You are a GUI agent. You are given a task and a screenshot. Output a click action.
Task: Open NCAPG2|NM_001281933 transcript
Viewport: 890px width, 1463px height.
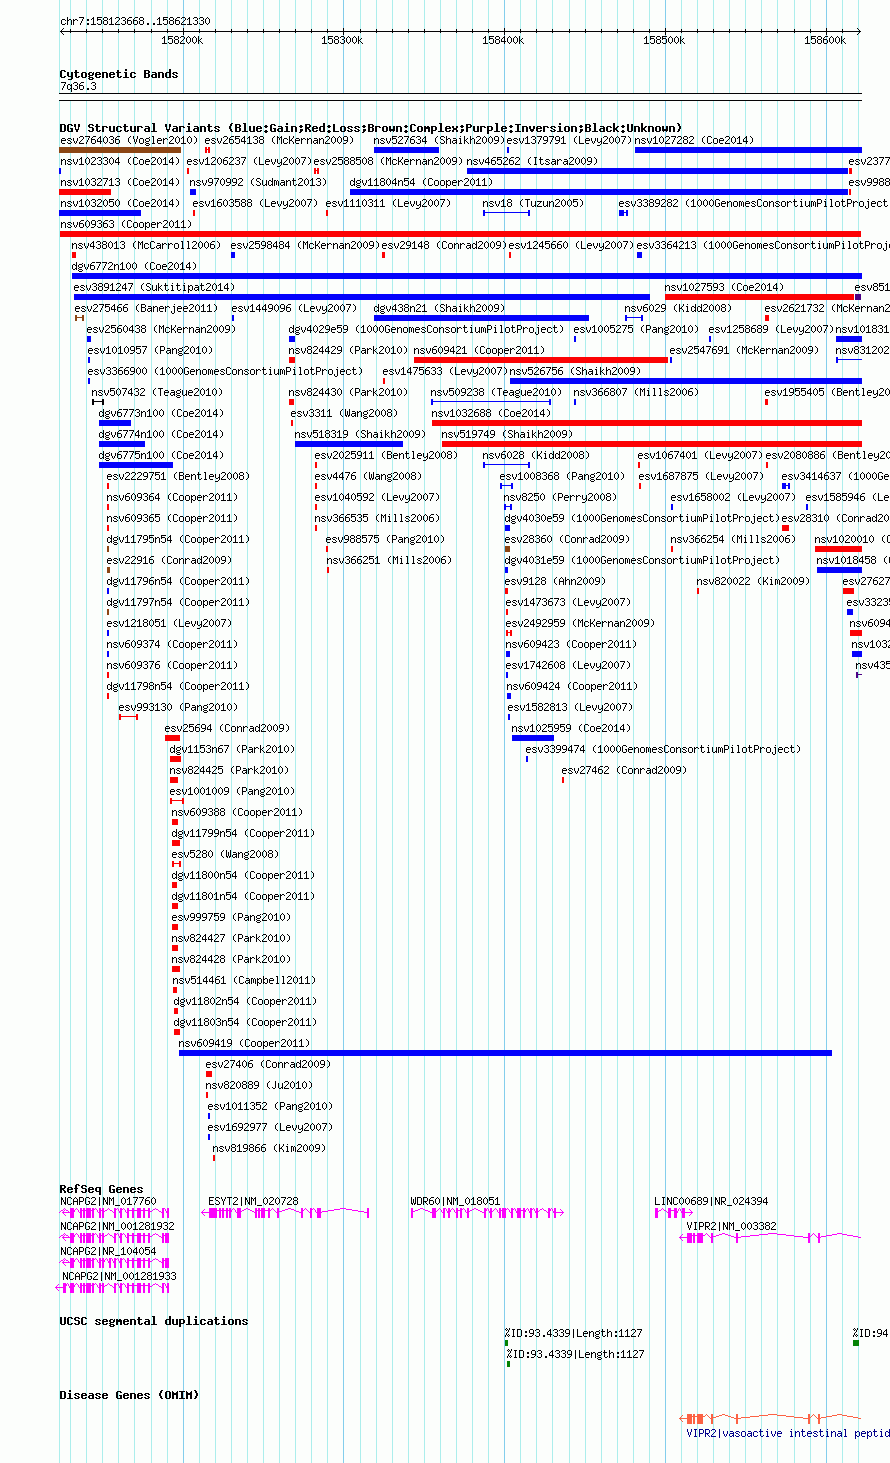[119, 1276]
